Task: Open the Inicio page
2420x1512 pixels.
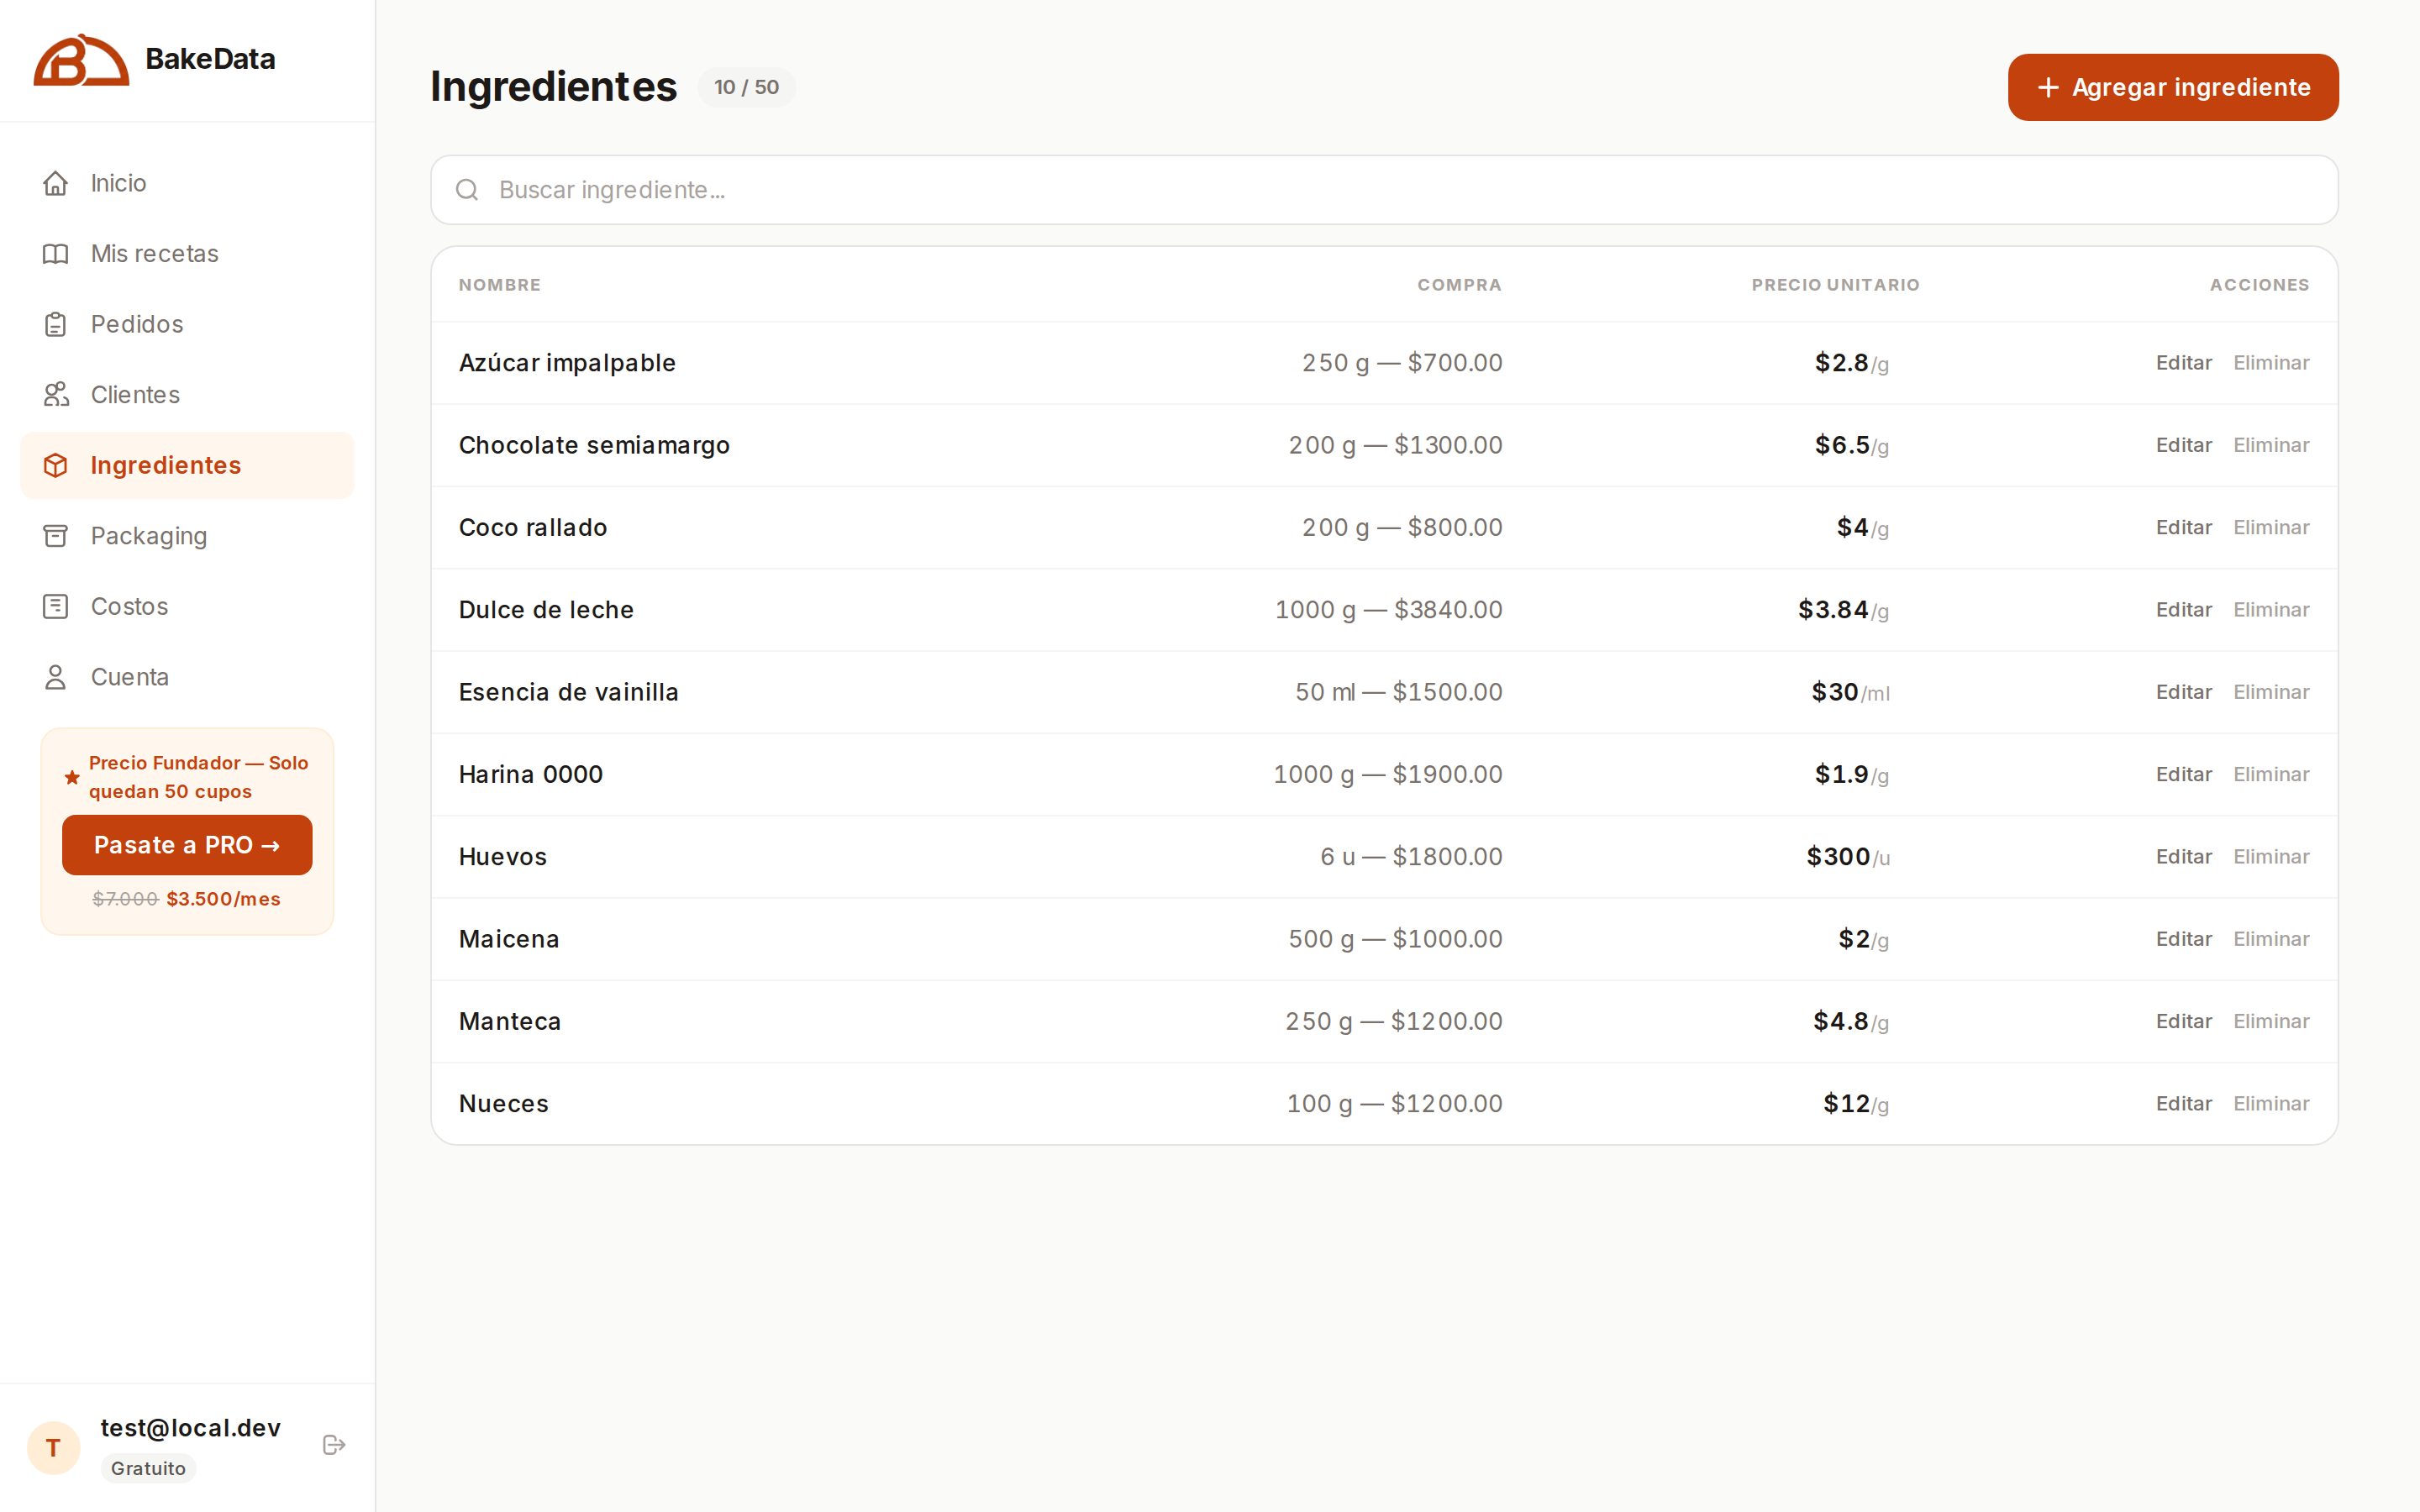Action: pos(187,183)
